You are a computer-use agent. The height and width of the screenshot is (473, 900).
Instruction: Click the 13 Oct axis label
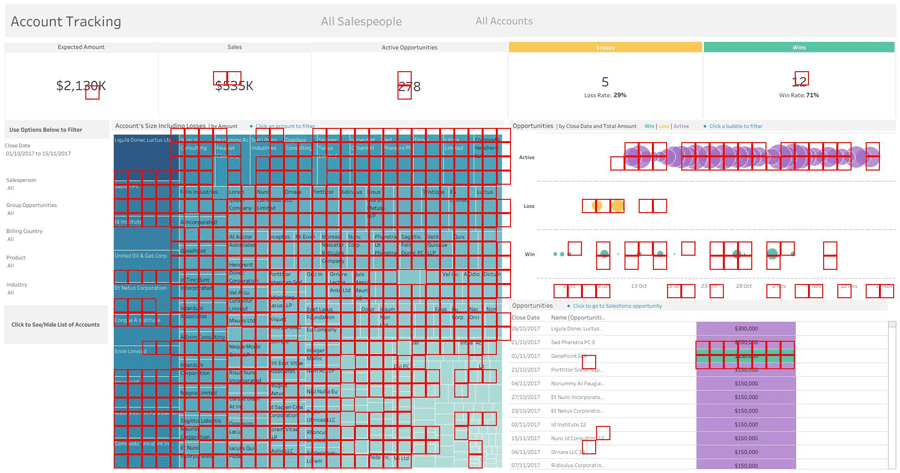click(x=639, y=286)
